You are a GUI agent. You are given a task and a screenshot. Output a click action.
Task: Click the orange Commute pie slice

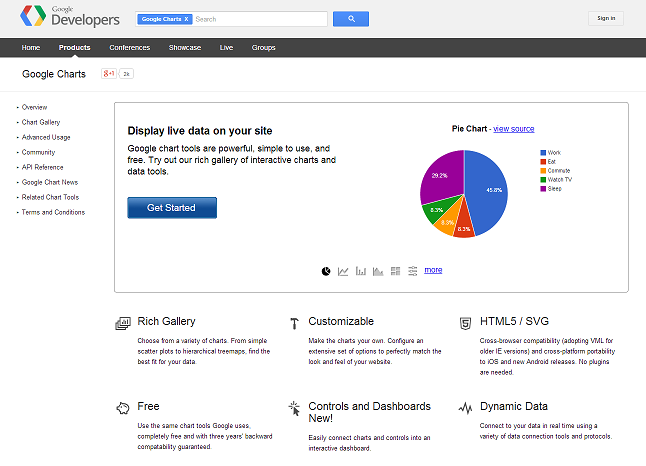(449, 222)
